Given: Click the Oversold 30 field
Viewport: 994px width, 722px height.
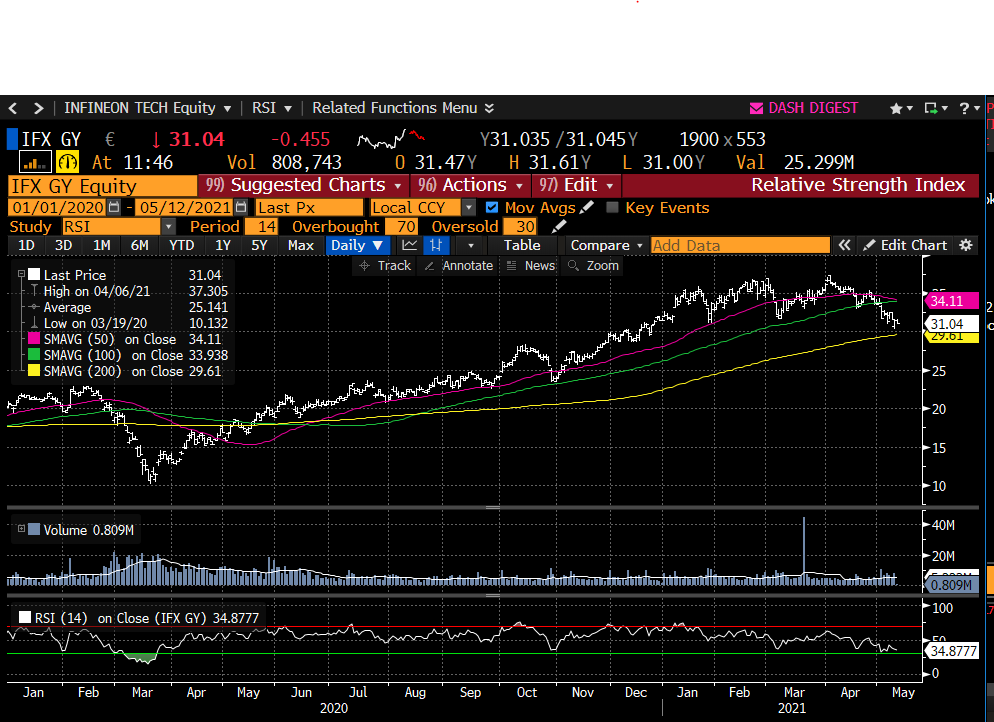Looking at the screenshot, I should coord(520,226).
